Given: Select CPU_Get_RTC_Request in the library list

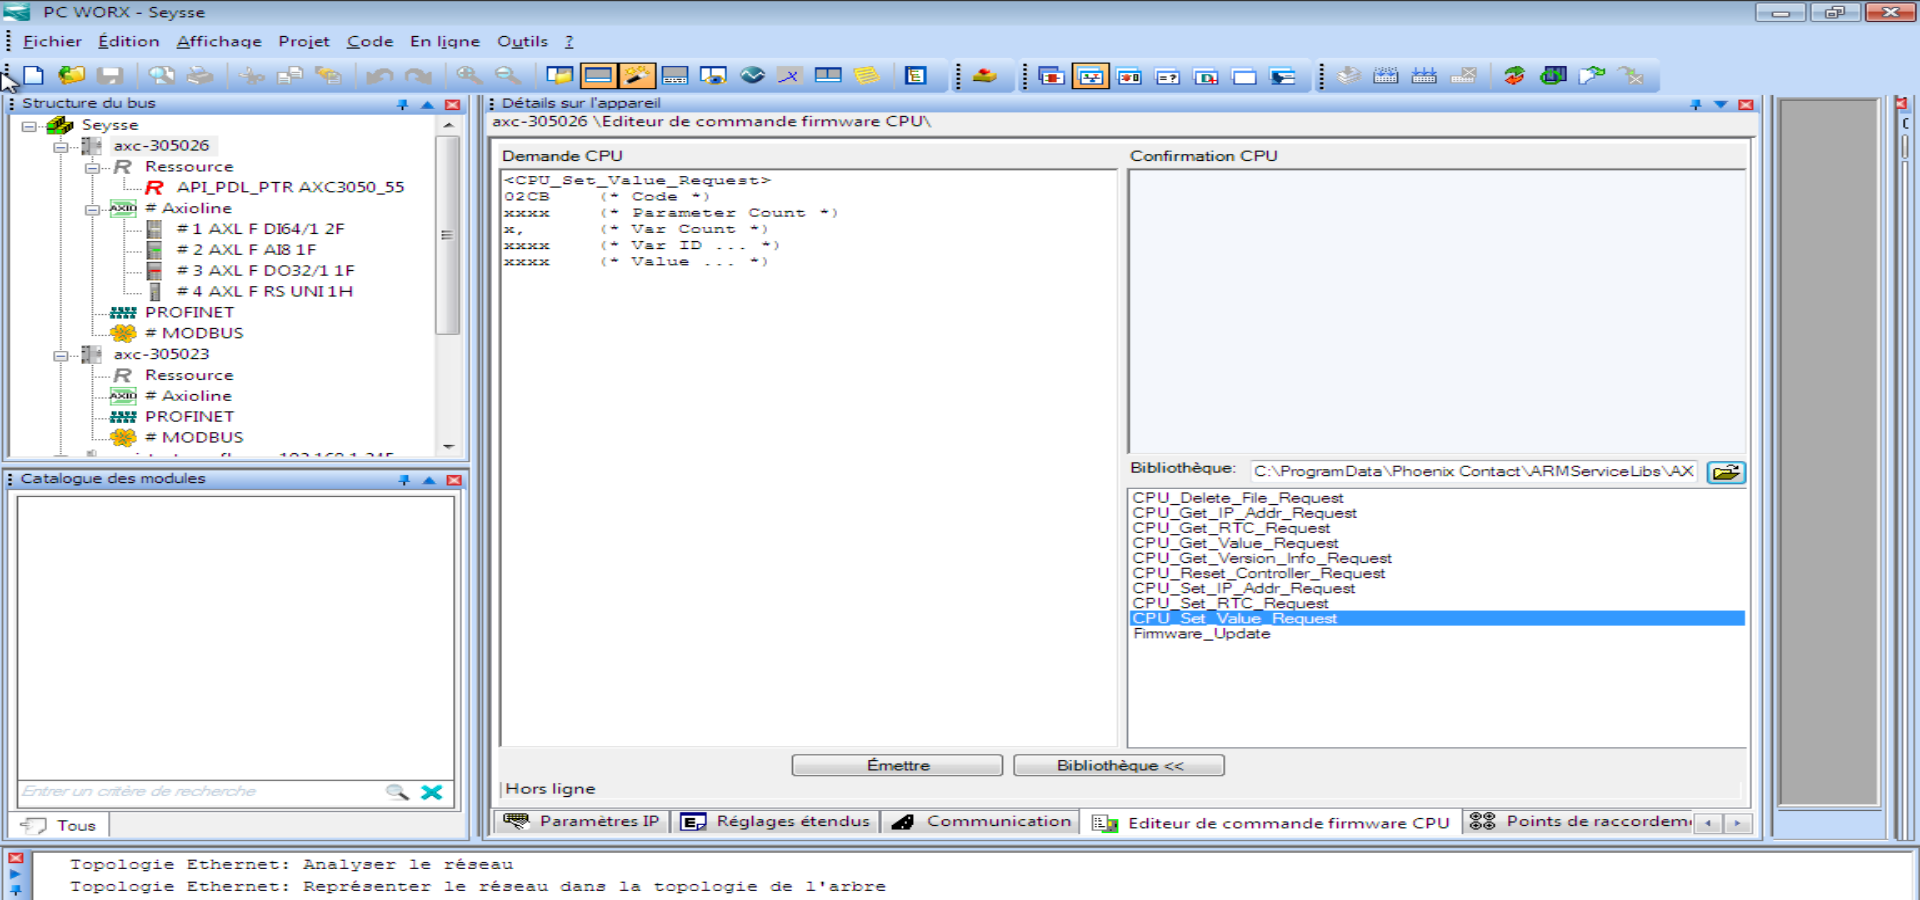Looking at the screenshot, I should [x=1231, y=528].
